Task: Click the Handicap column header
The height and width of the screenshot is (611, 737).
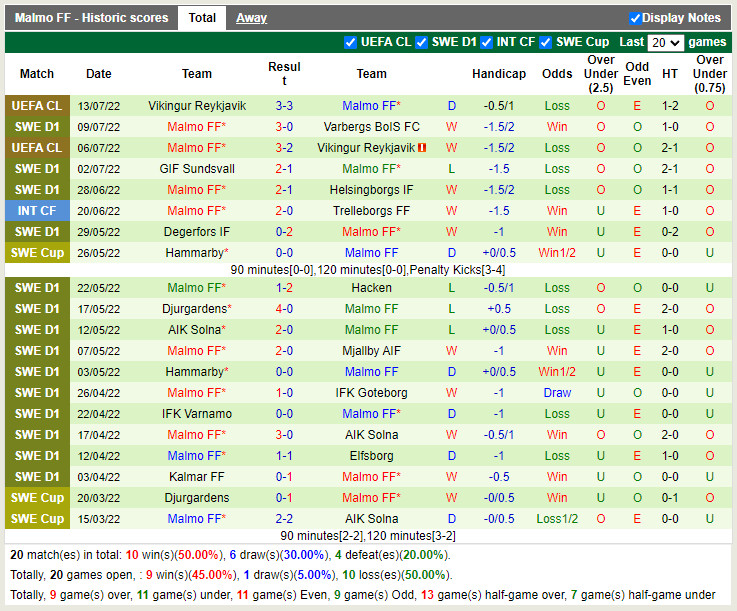Action: (498, 74)
